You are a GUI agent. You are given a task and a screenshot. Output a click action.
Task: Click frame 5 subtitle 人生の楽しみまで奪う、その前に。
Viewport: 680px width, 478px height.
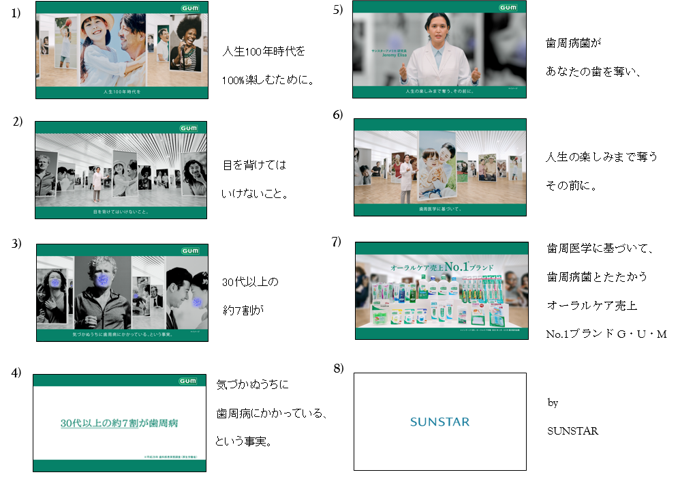pyautogui.click(x=439, y=92)
